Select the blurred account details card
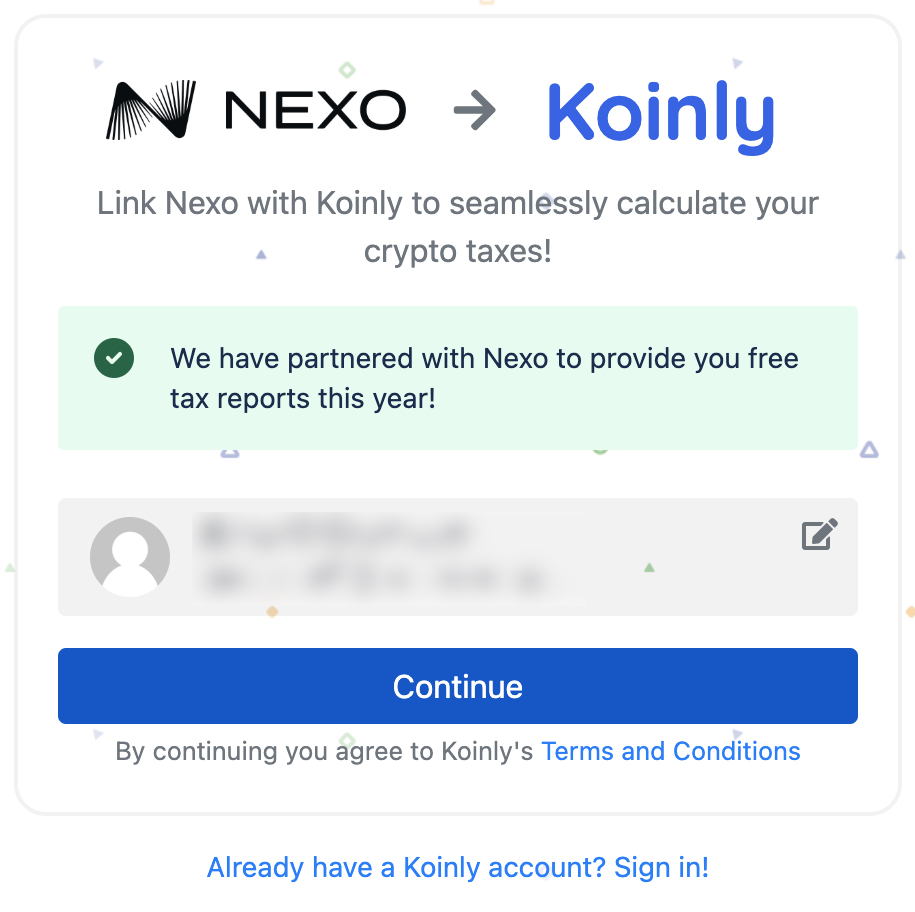Screen dimensions: 915x912 tap(458, 556)
